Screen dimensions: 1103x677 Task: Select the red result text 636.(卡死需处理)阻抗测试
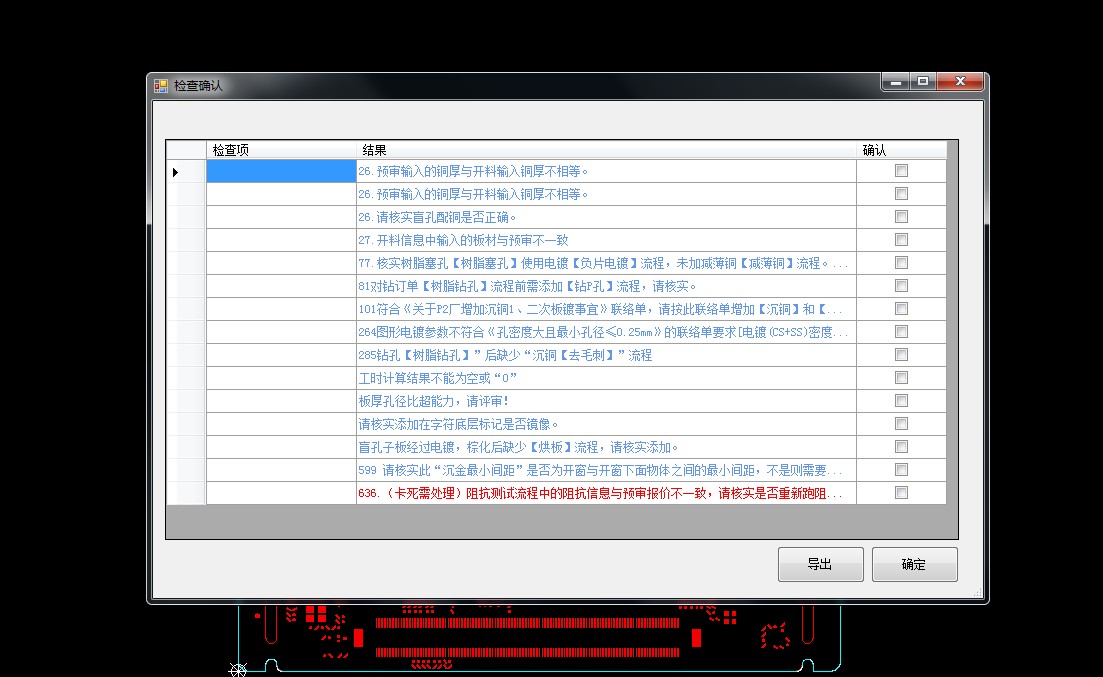[600, 493]
